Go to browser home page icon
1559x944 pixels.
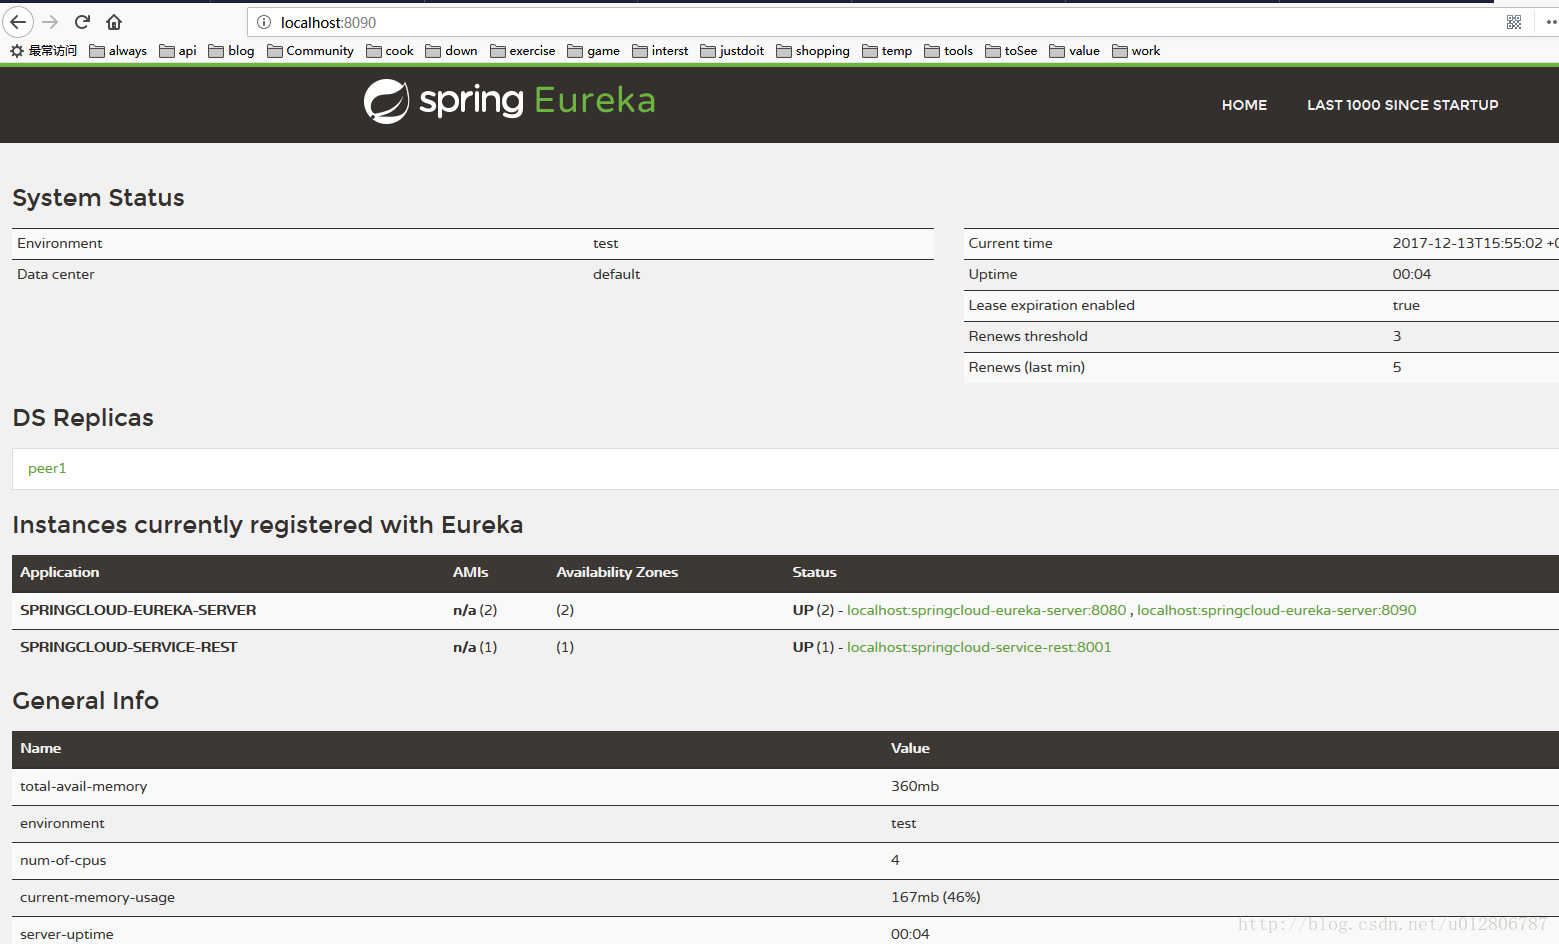pos(114,22)
